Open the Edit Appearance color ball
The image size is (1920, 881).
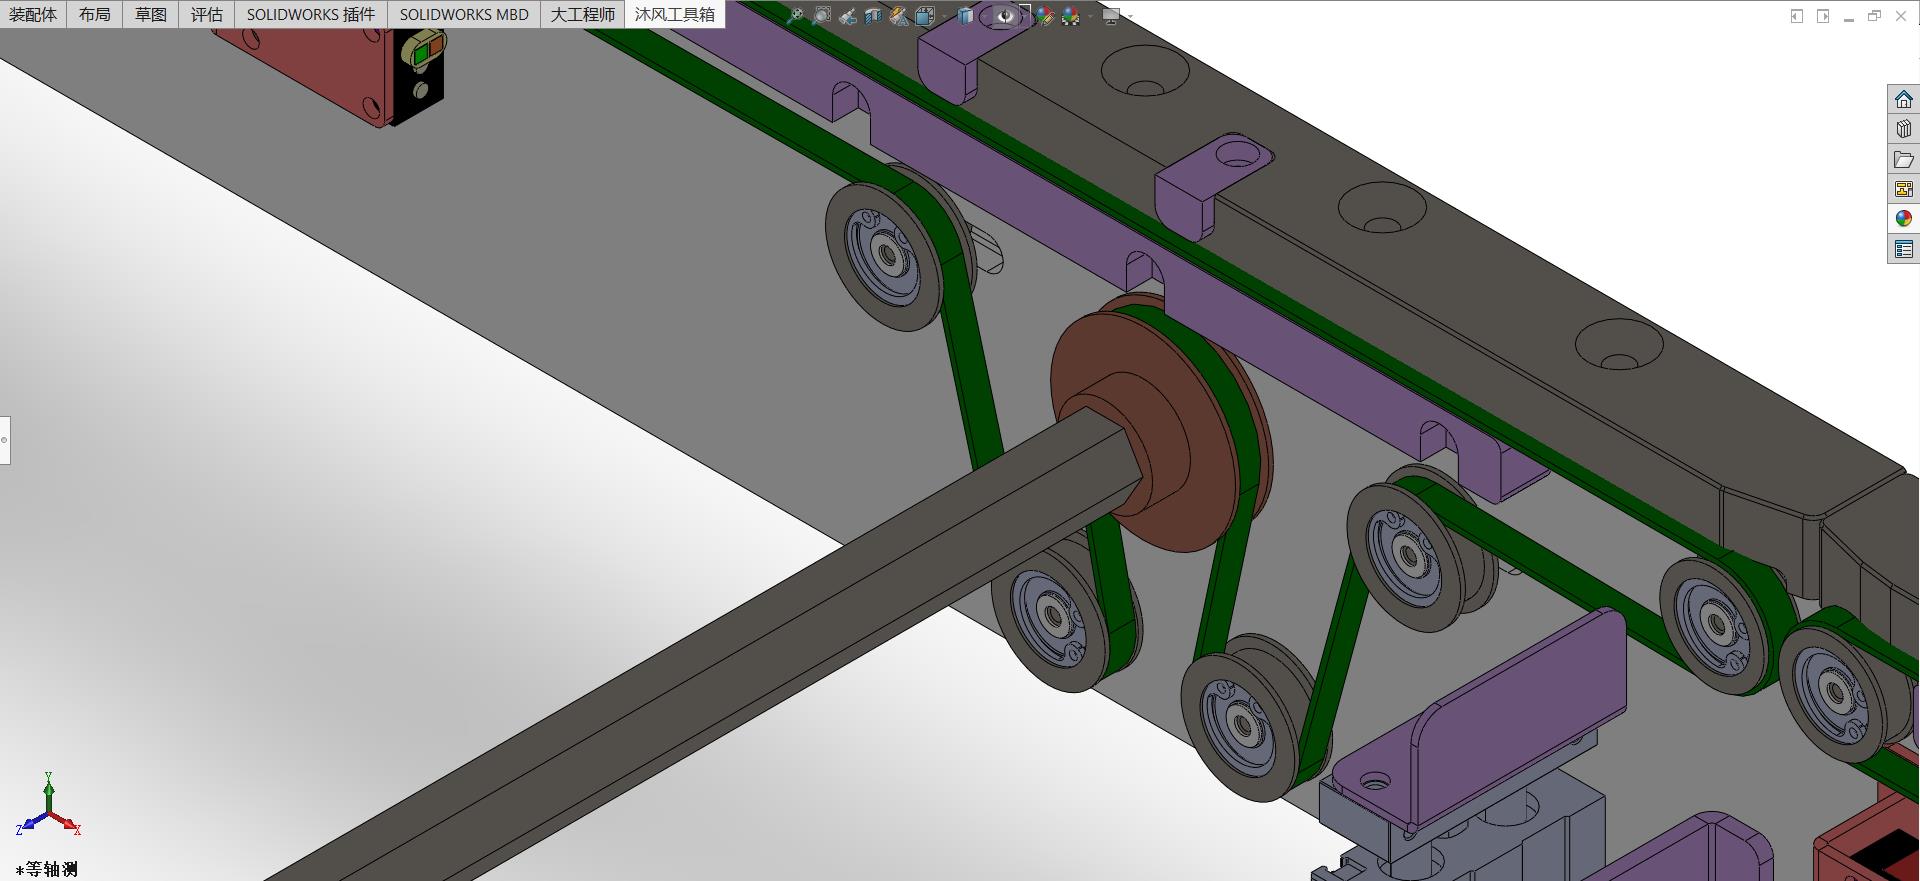(1045, 16)
